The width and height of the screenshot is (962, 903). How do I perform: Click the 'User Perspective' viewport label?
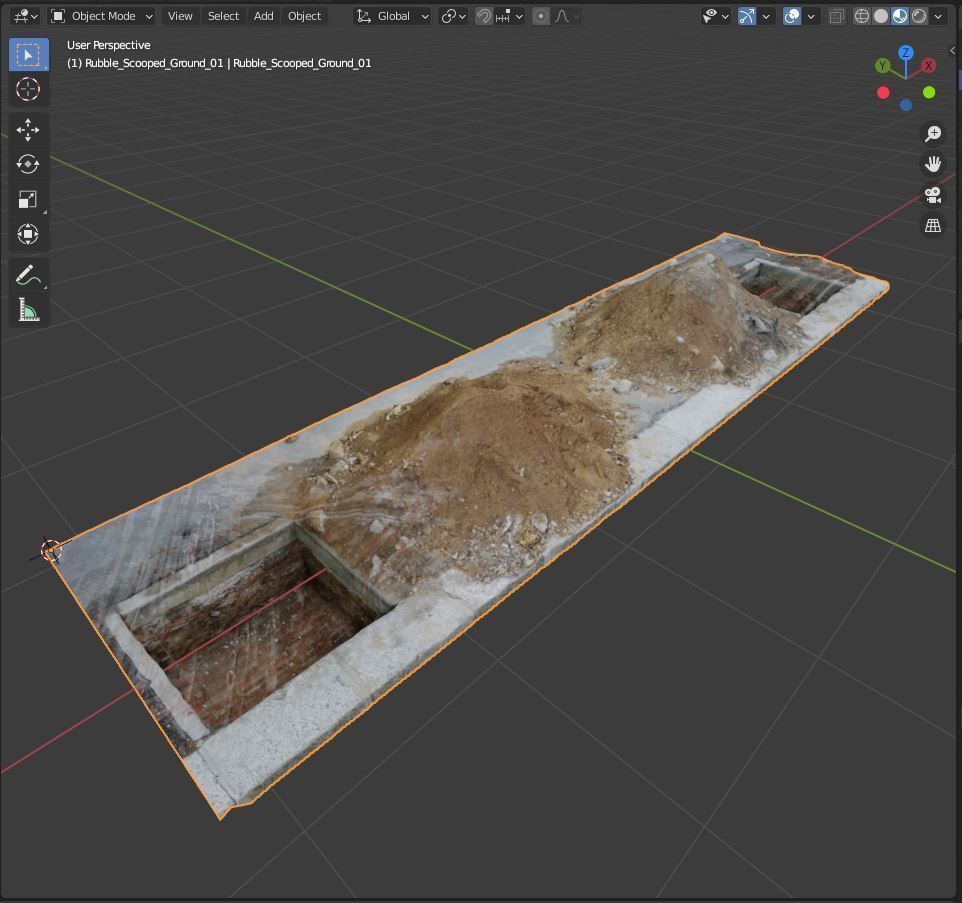pos(109,45)
